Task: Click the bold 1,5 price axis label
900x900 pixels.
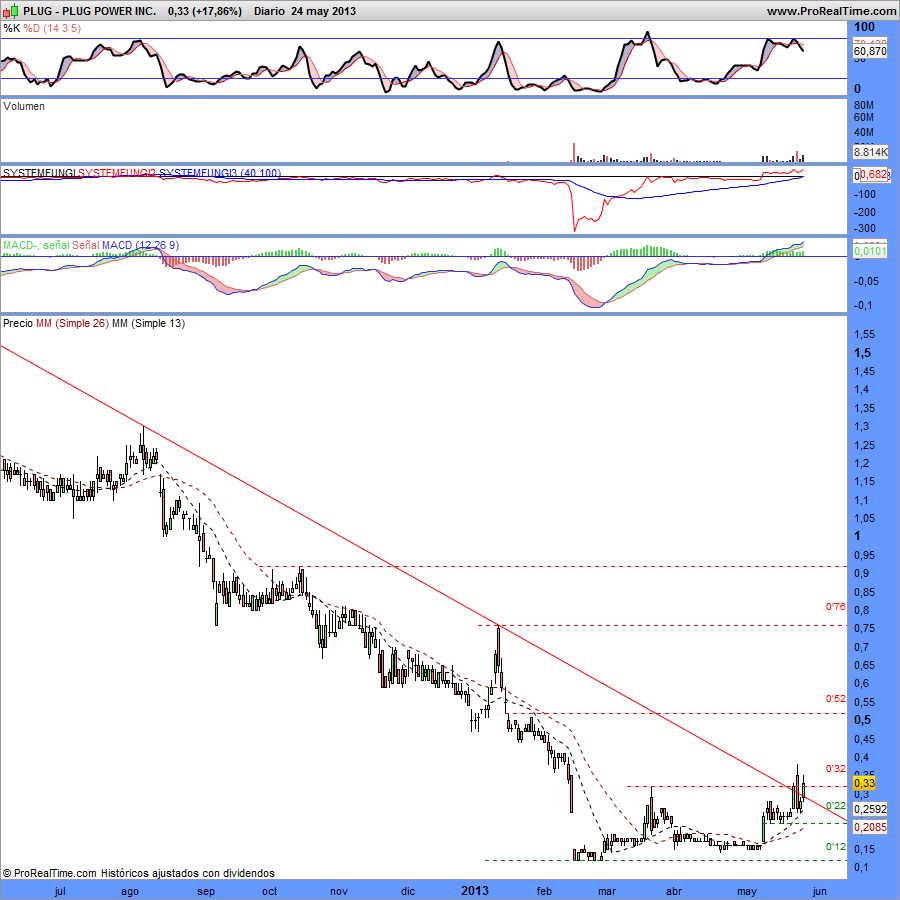Action: tap(863, 353)
